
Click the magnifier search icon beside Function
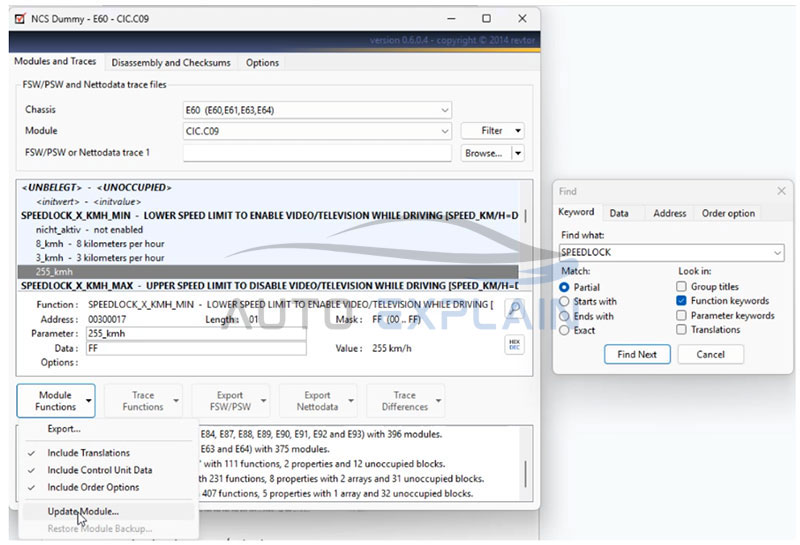[514, 308]
